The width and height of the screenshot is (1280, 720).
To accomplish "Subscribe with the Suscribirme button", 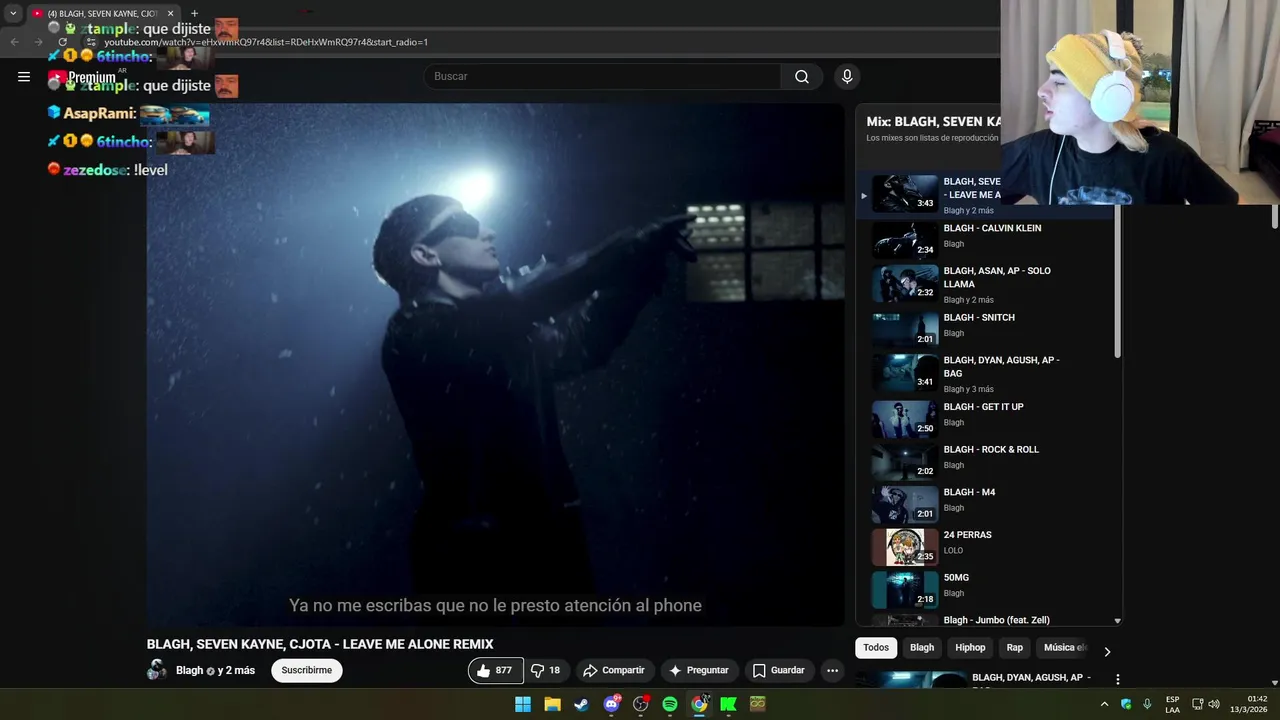I will [307, 670].
